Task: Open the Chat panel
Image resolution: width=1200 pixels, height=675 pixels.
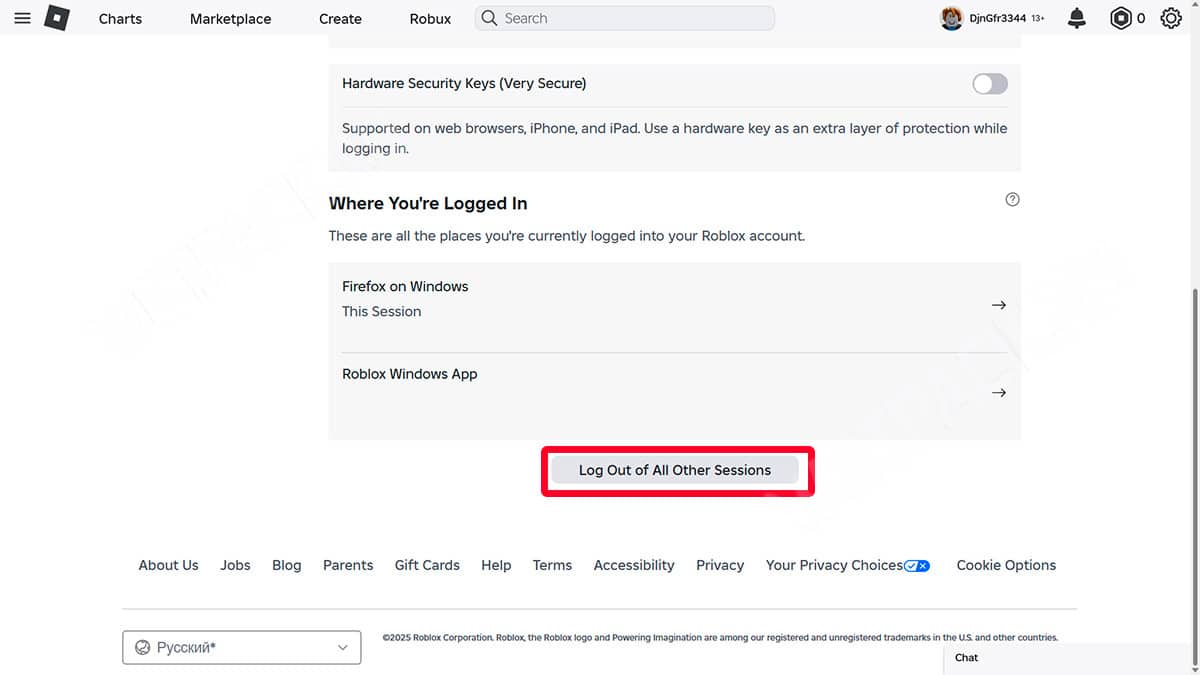Action: [1071, 658]
